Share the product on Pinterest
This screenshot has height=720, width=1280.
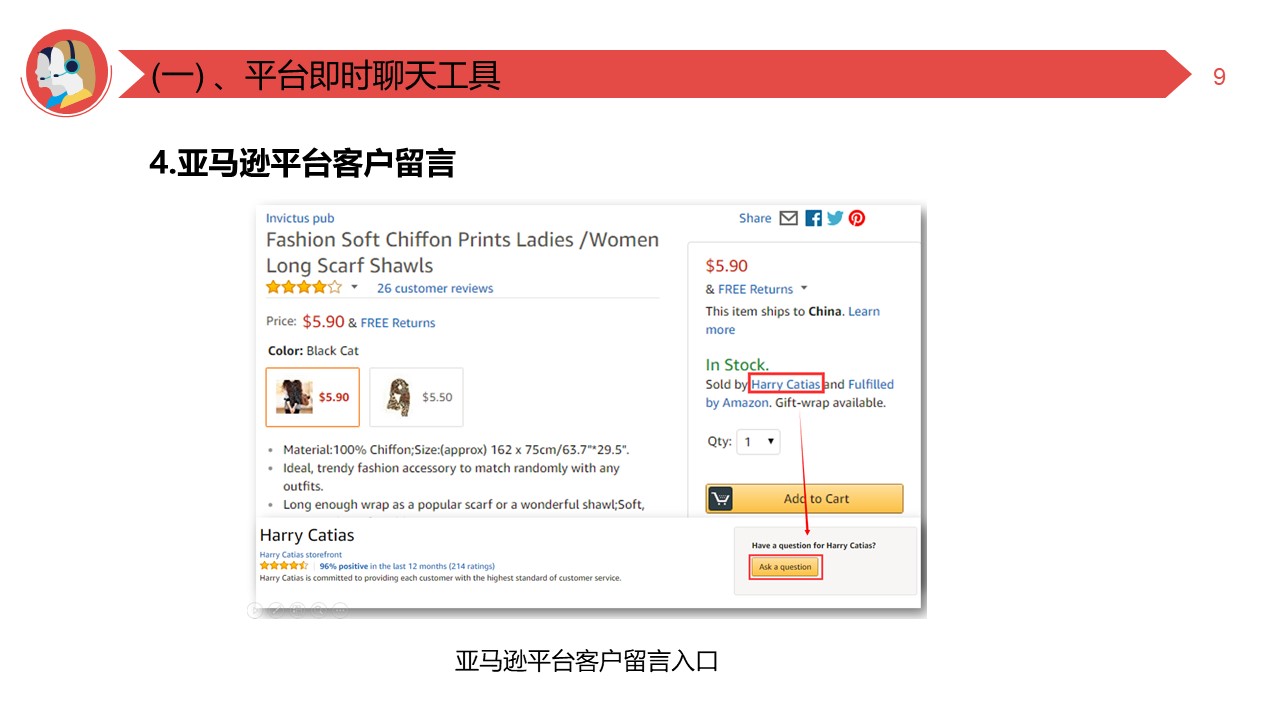click(x=857, y=218)
